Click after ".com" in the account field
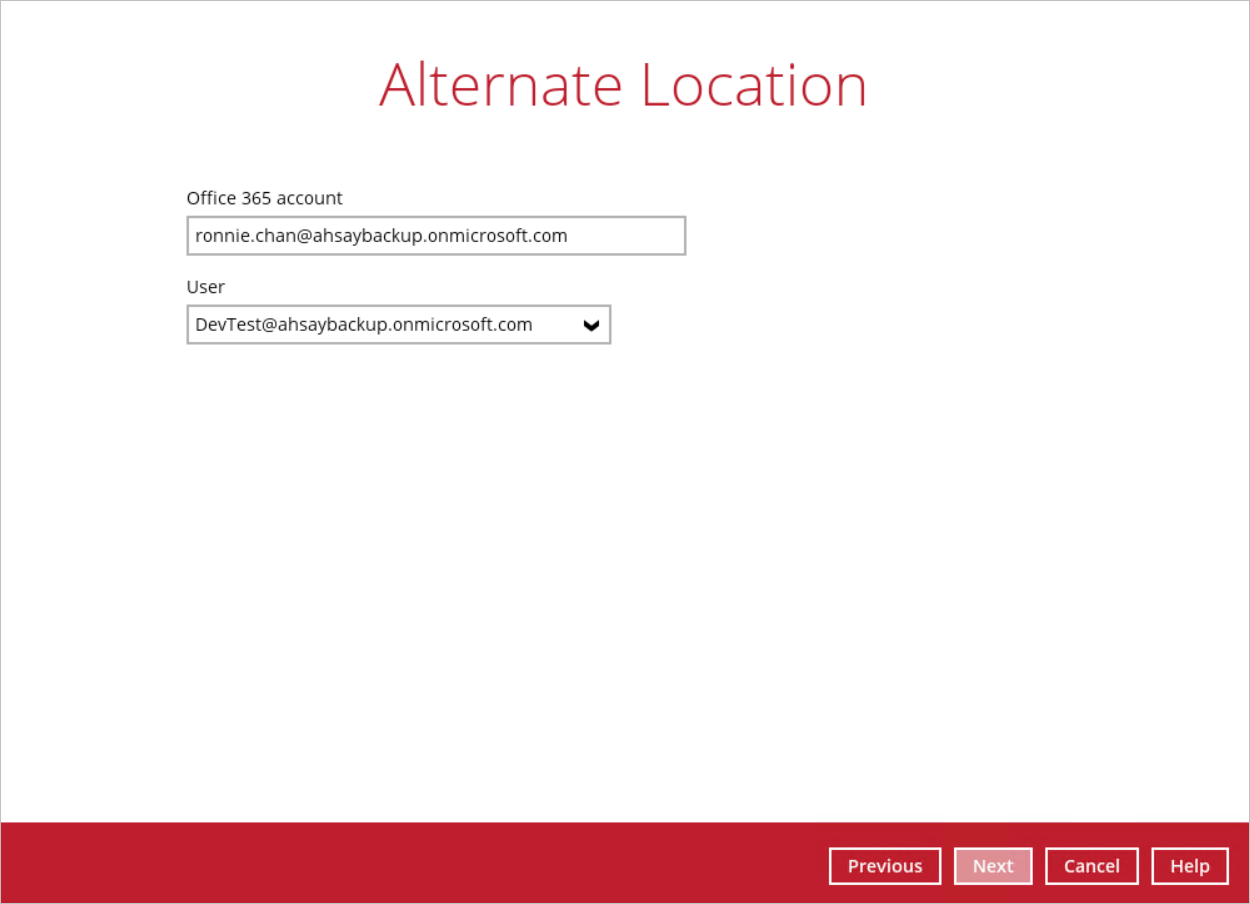This screenshot has height=904, width=1250. (571, 236)
